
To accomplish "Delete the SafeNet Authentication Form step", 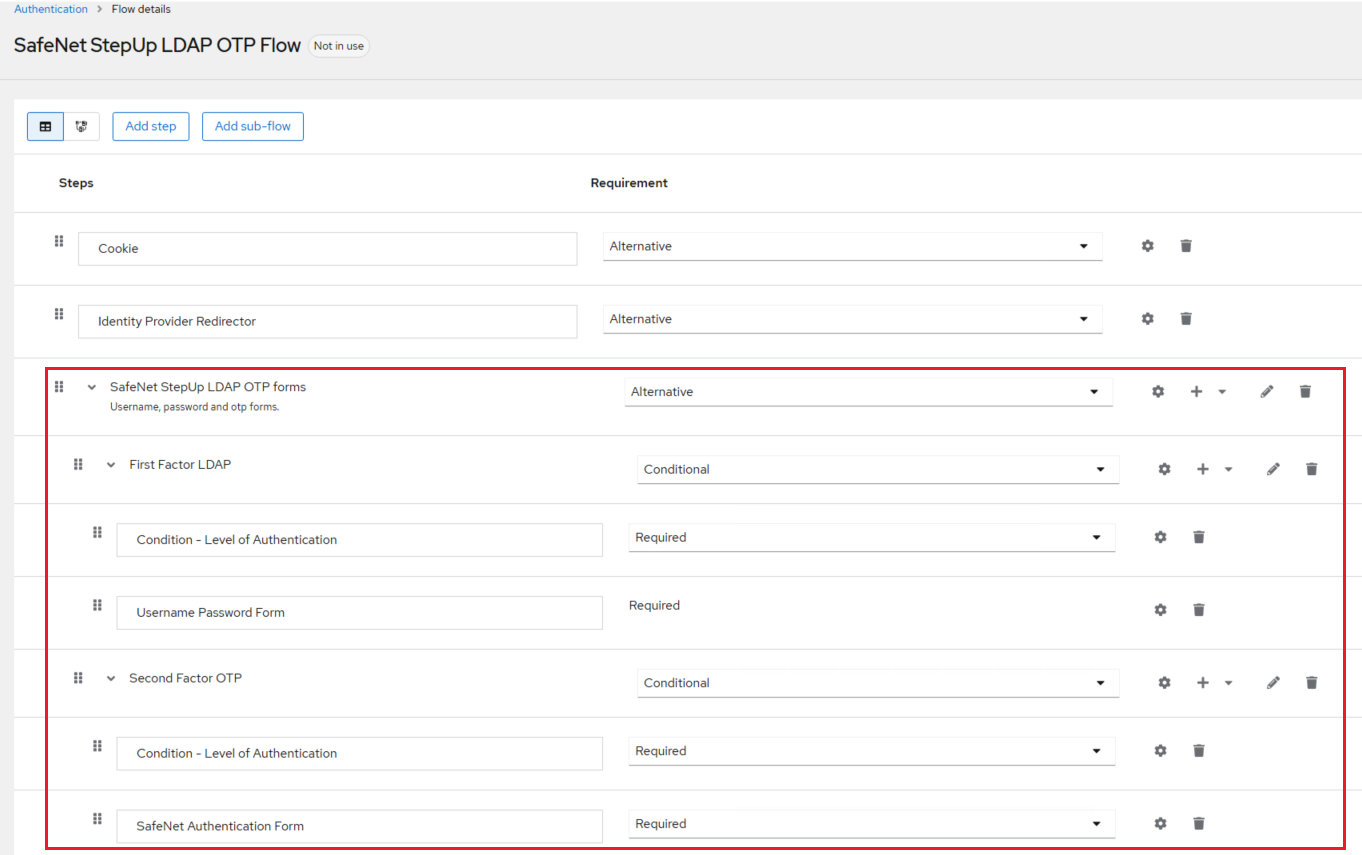I will [1199, 824].
